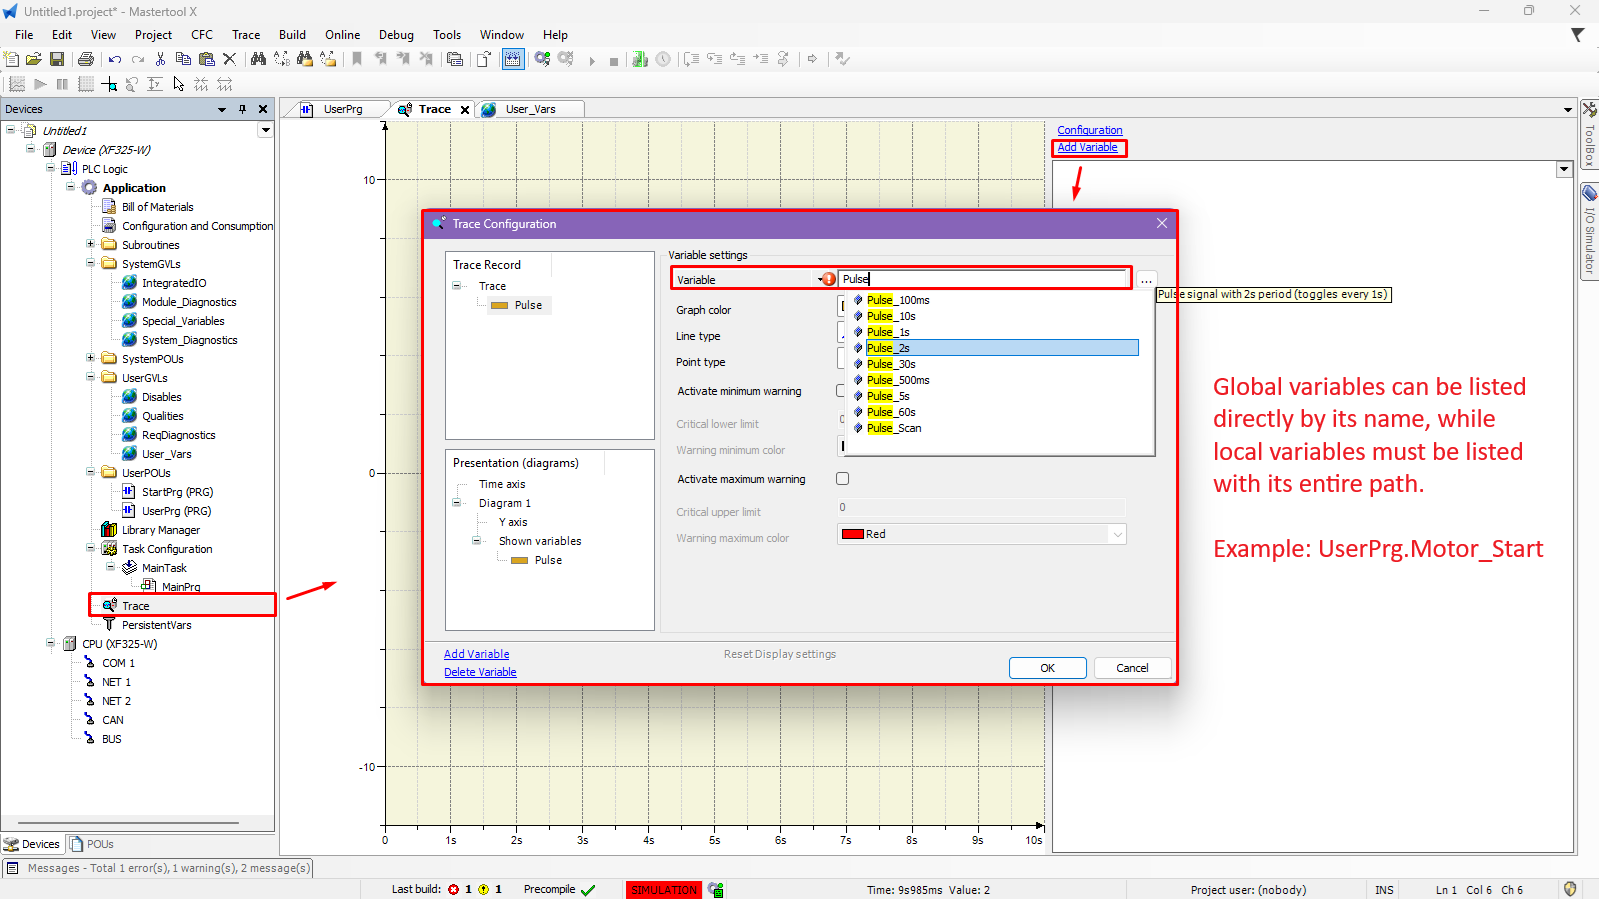Select the PersistentVars item in device tree
The image size is (1599, 899).
click(156, 625)
